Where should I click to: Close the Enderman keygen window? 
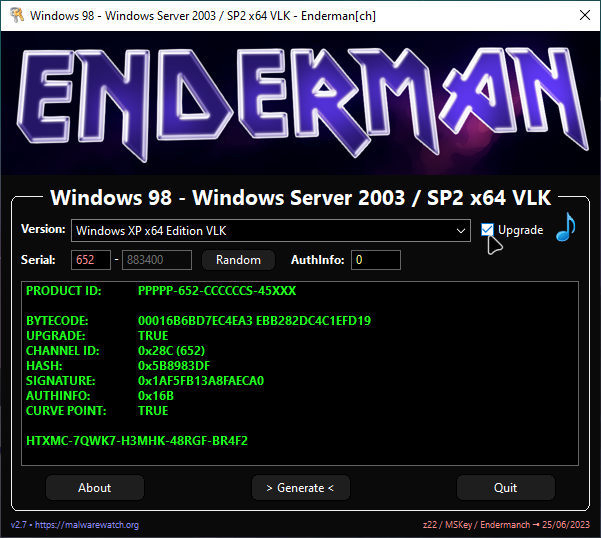[585, 15]
